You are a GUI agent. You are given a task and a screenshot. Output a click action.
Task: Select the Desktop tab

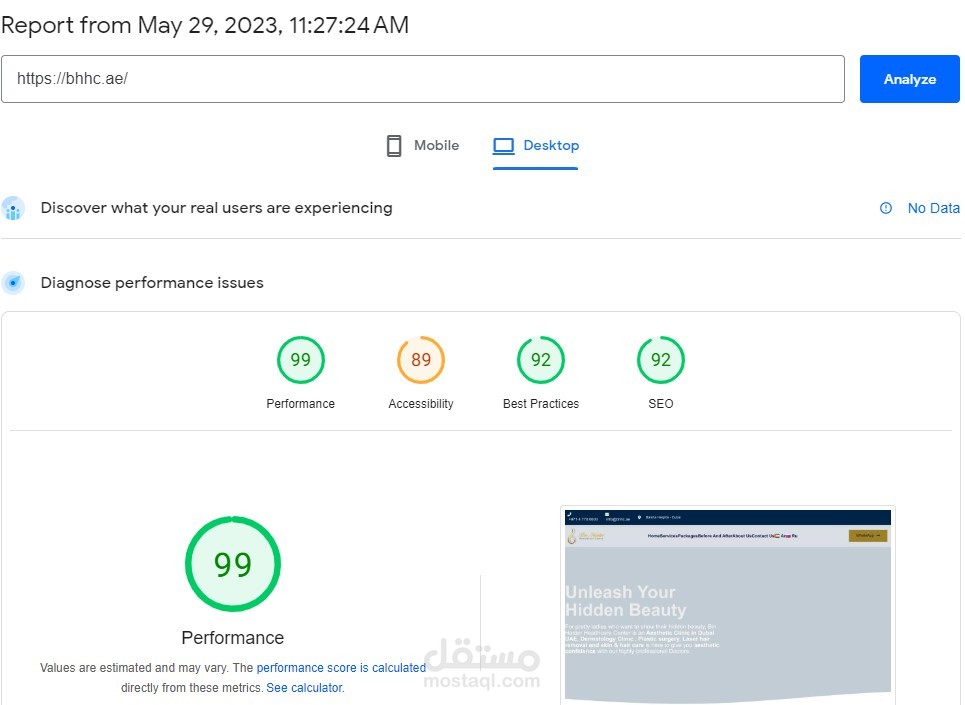click(535, 146)
